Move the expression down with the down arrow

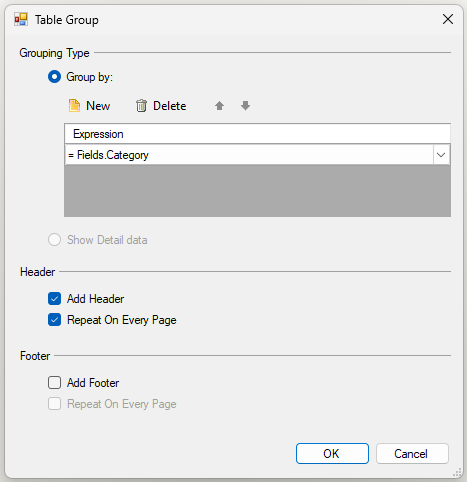[x=245, y=106]
